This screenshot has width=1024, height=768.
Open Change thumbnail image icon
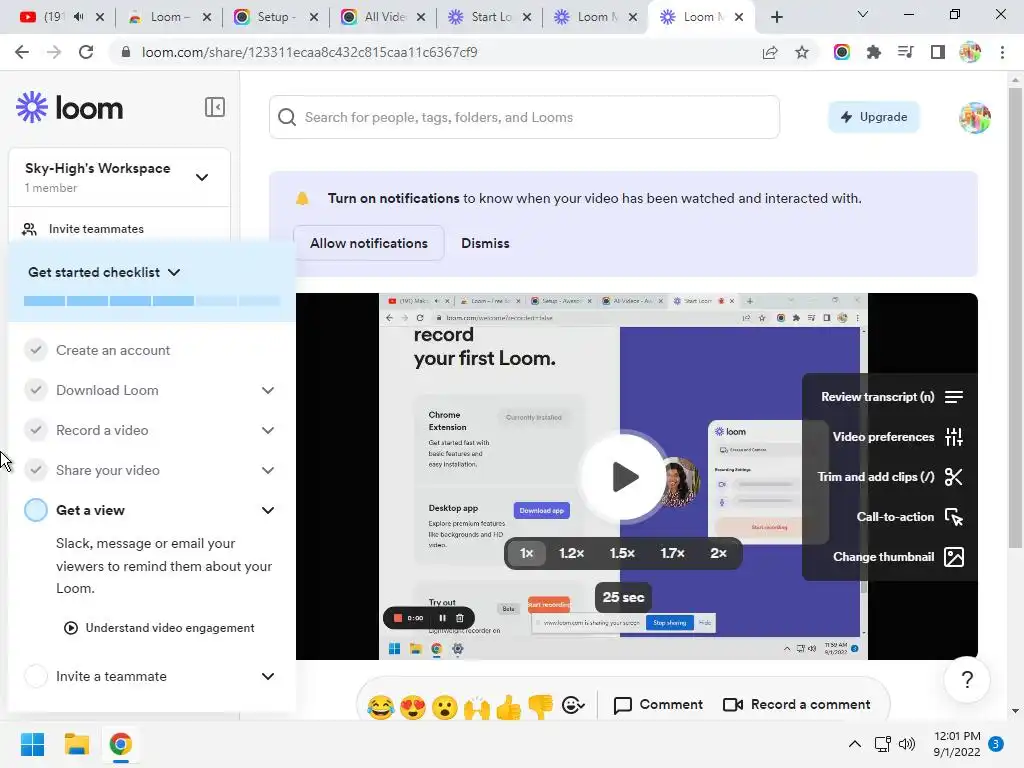point(953,557)
